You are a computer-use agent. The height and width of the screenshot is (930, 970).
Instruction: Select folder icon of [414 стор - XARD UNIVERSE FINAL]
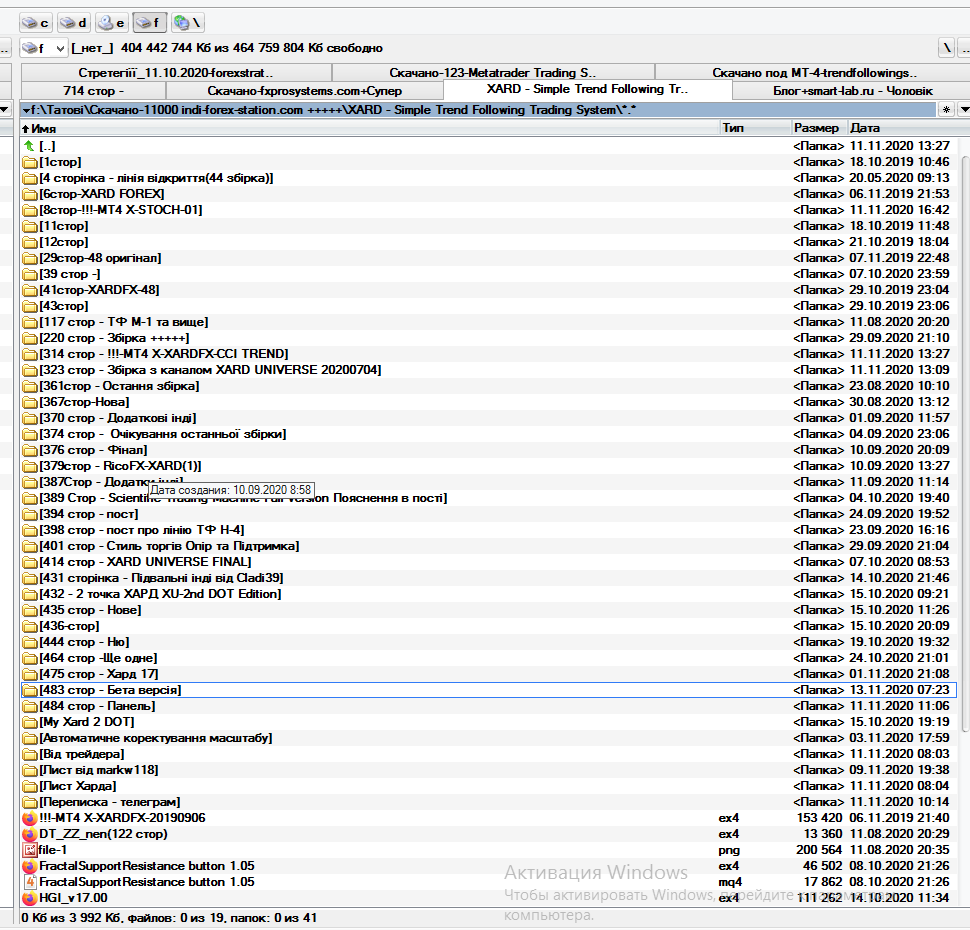click(x=30, y=562)
